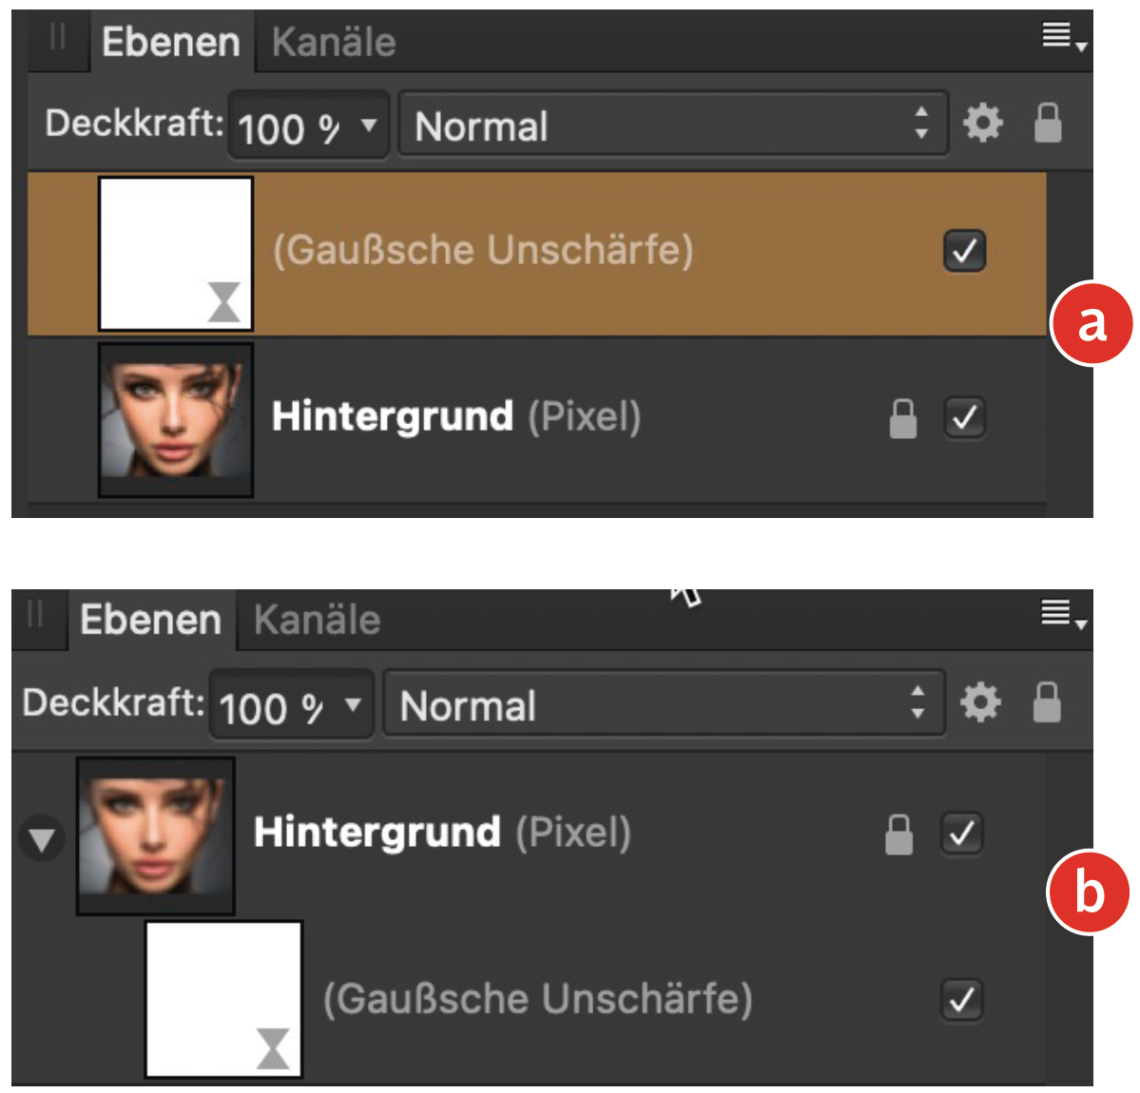1140x1093 pixels.
Task: Click lock icon beside gear in lower panel
Action: [x=1046, y=702]
